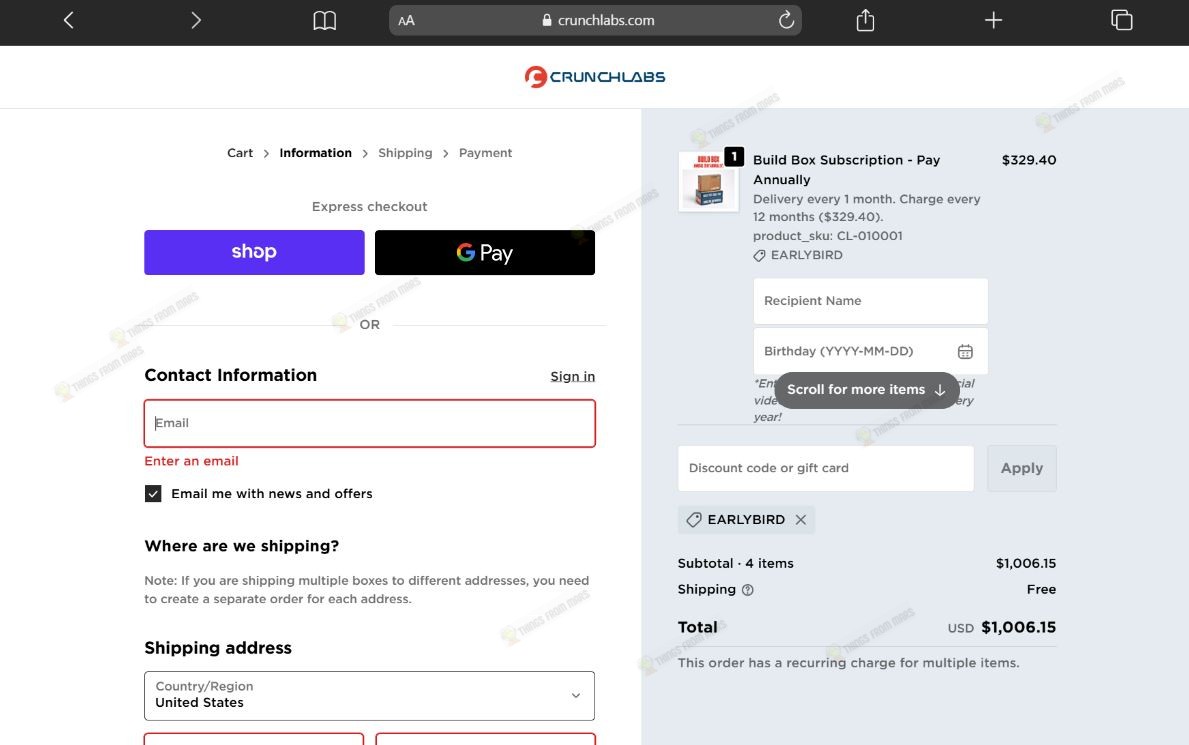This screenshot has height=745, width=1189.
Task: Click the crunchlabs.com address bar
Action: coord(595,20)
